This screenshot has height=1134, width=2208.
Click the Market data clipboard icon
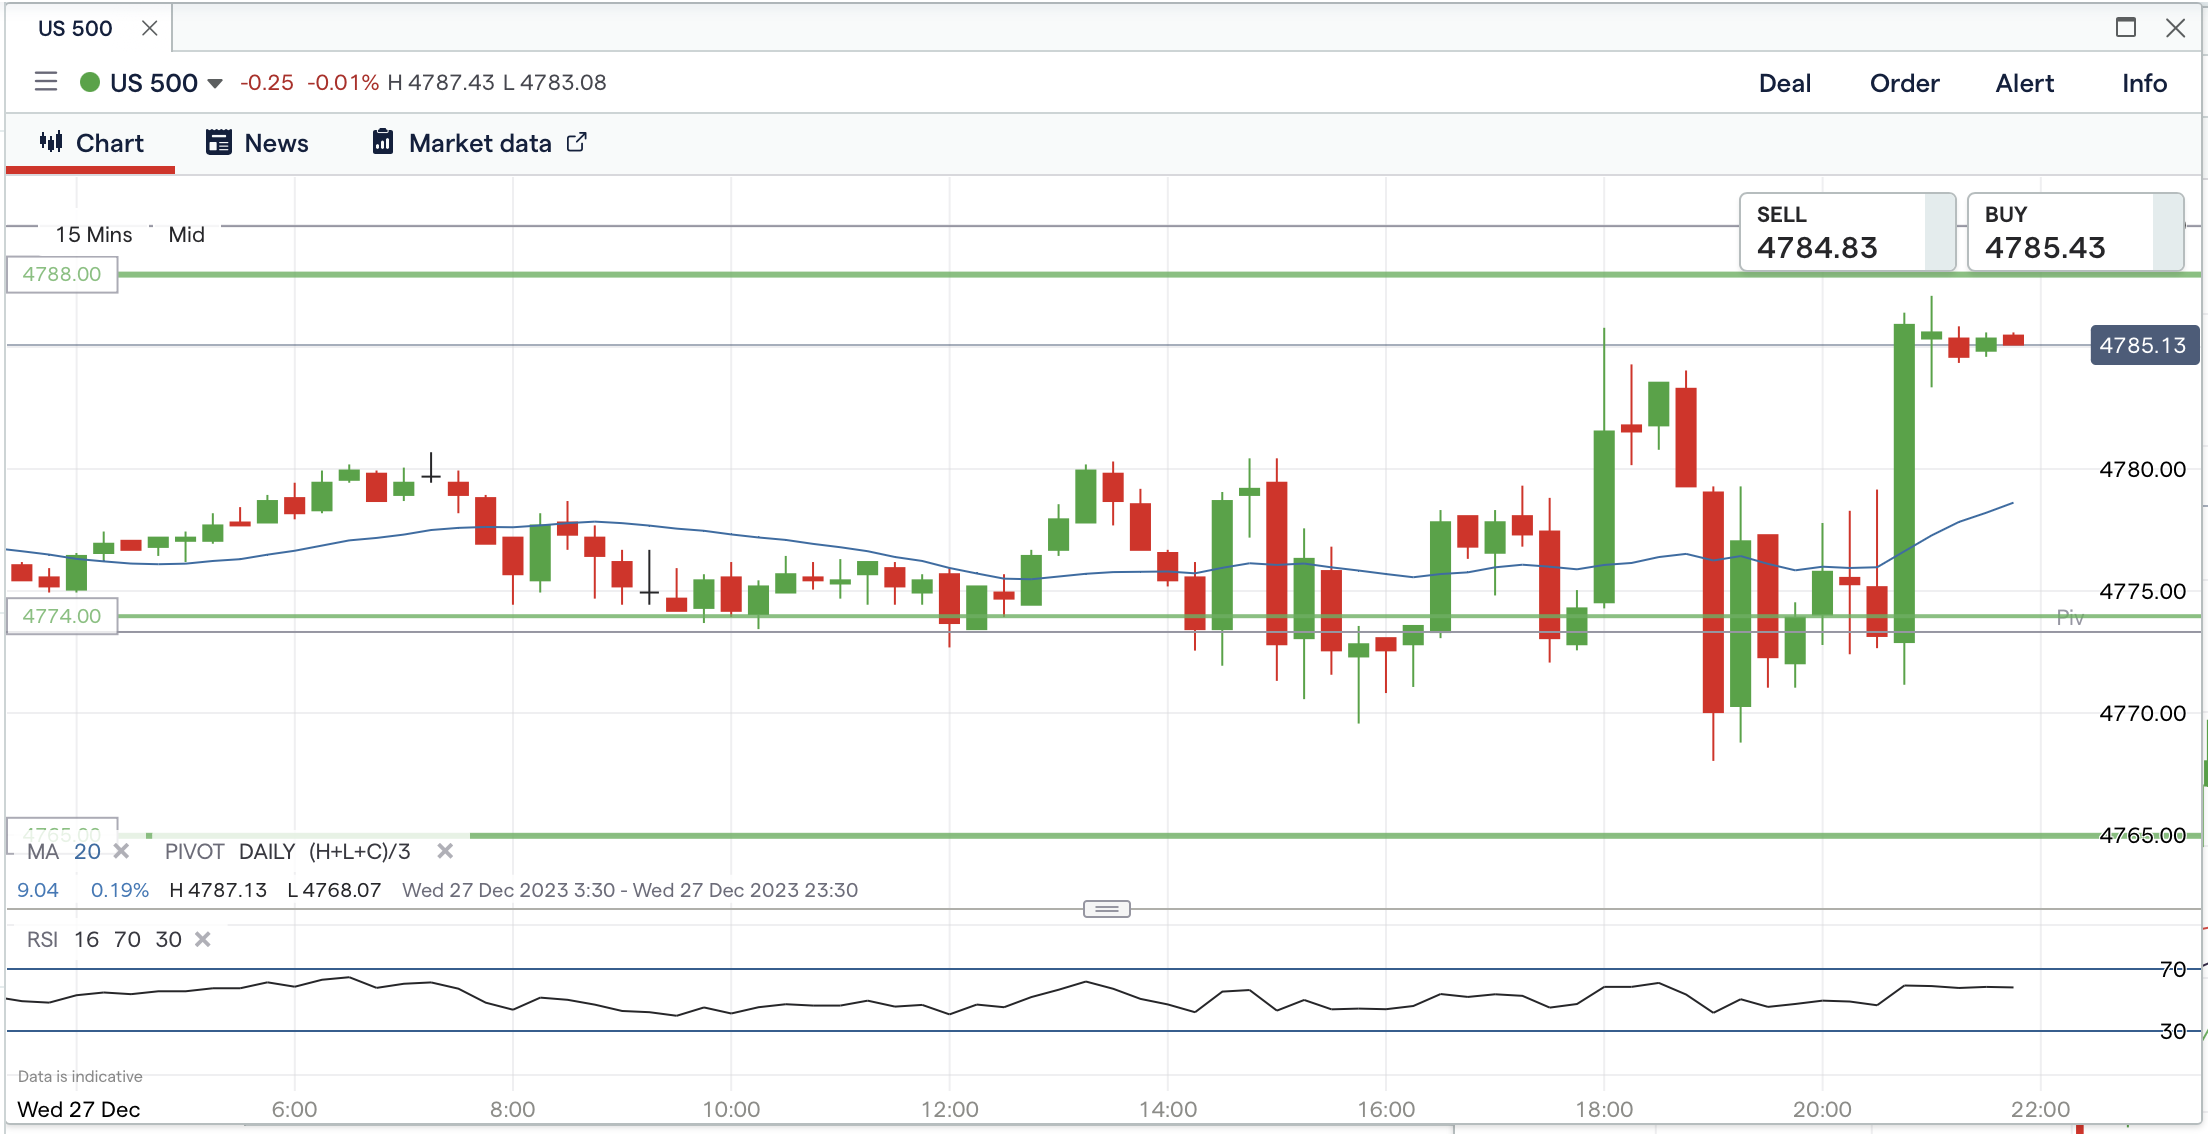[383, 142]
